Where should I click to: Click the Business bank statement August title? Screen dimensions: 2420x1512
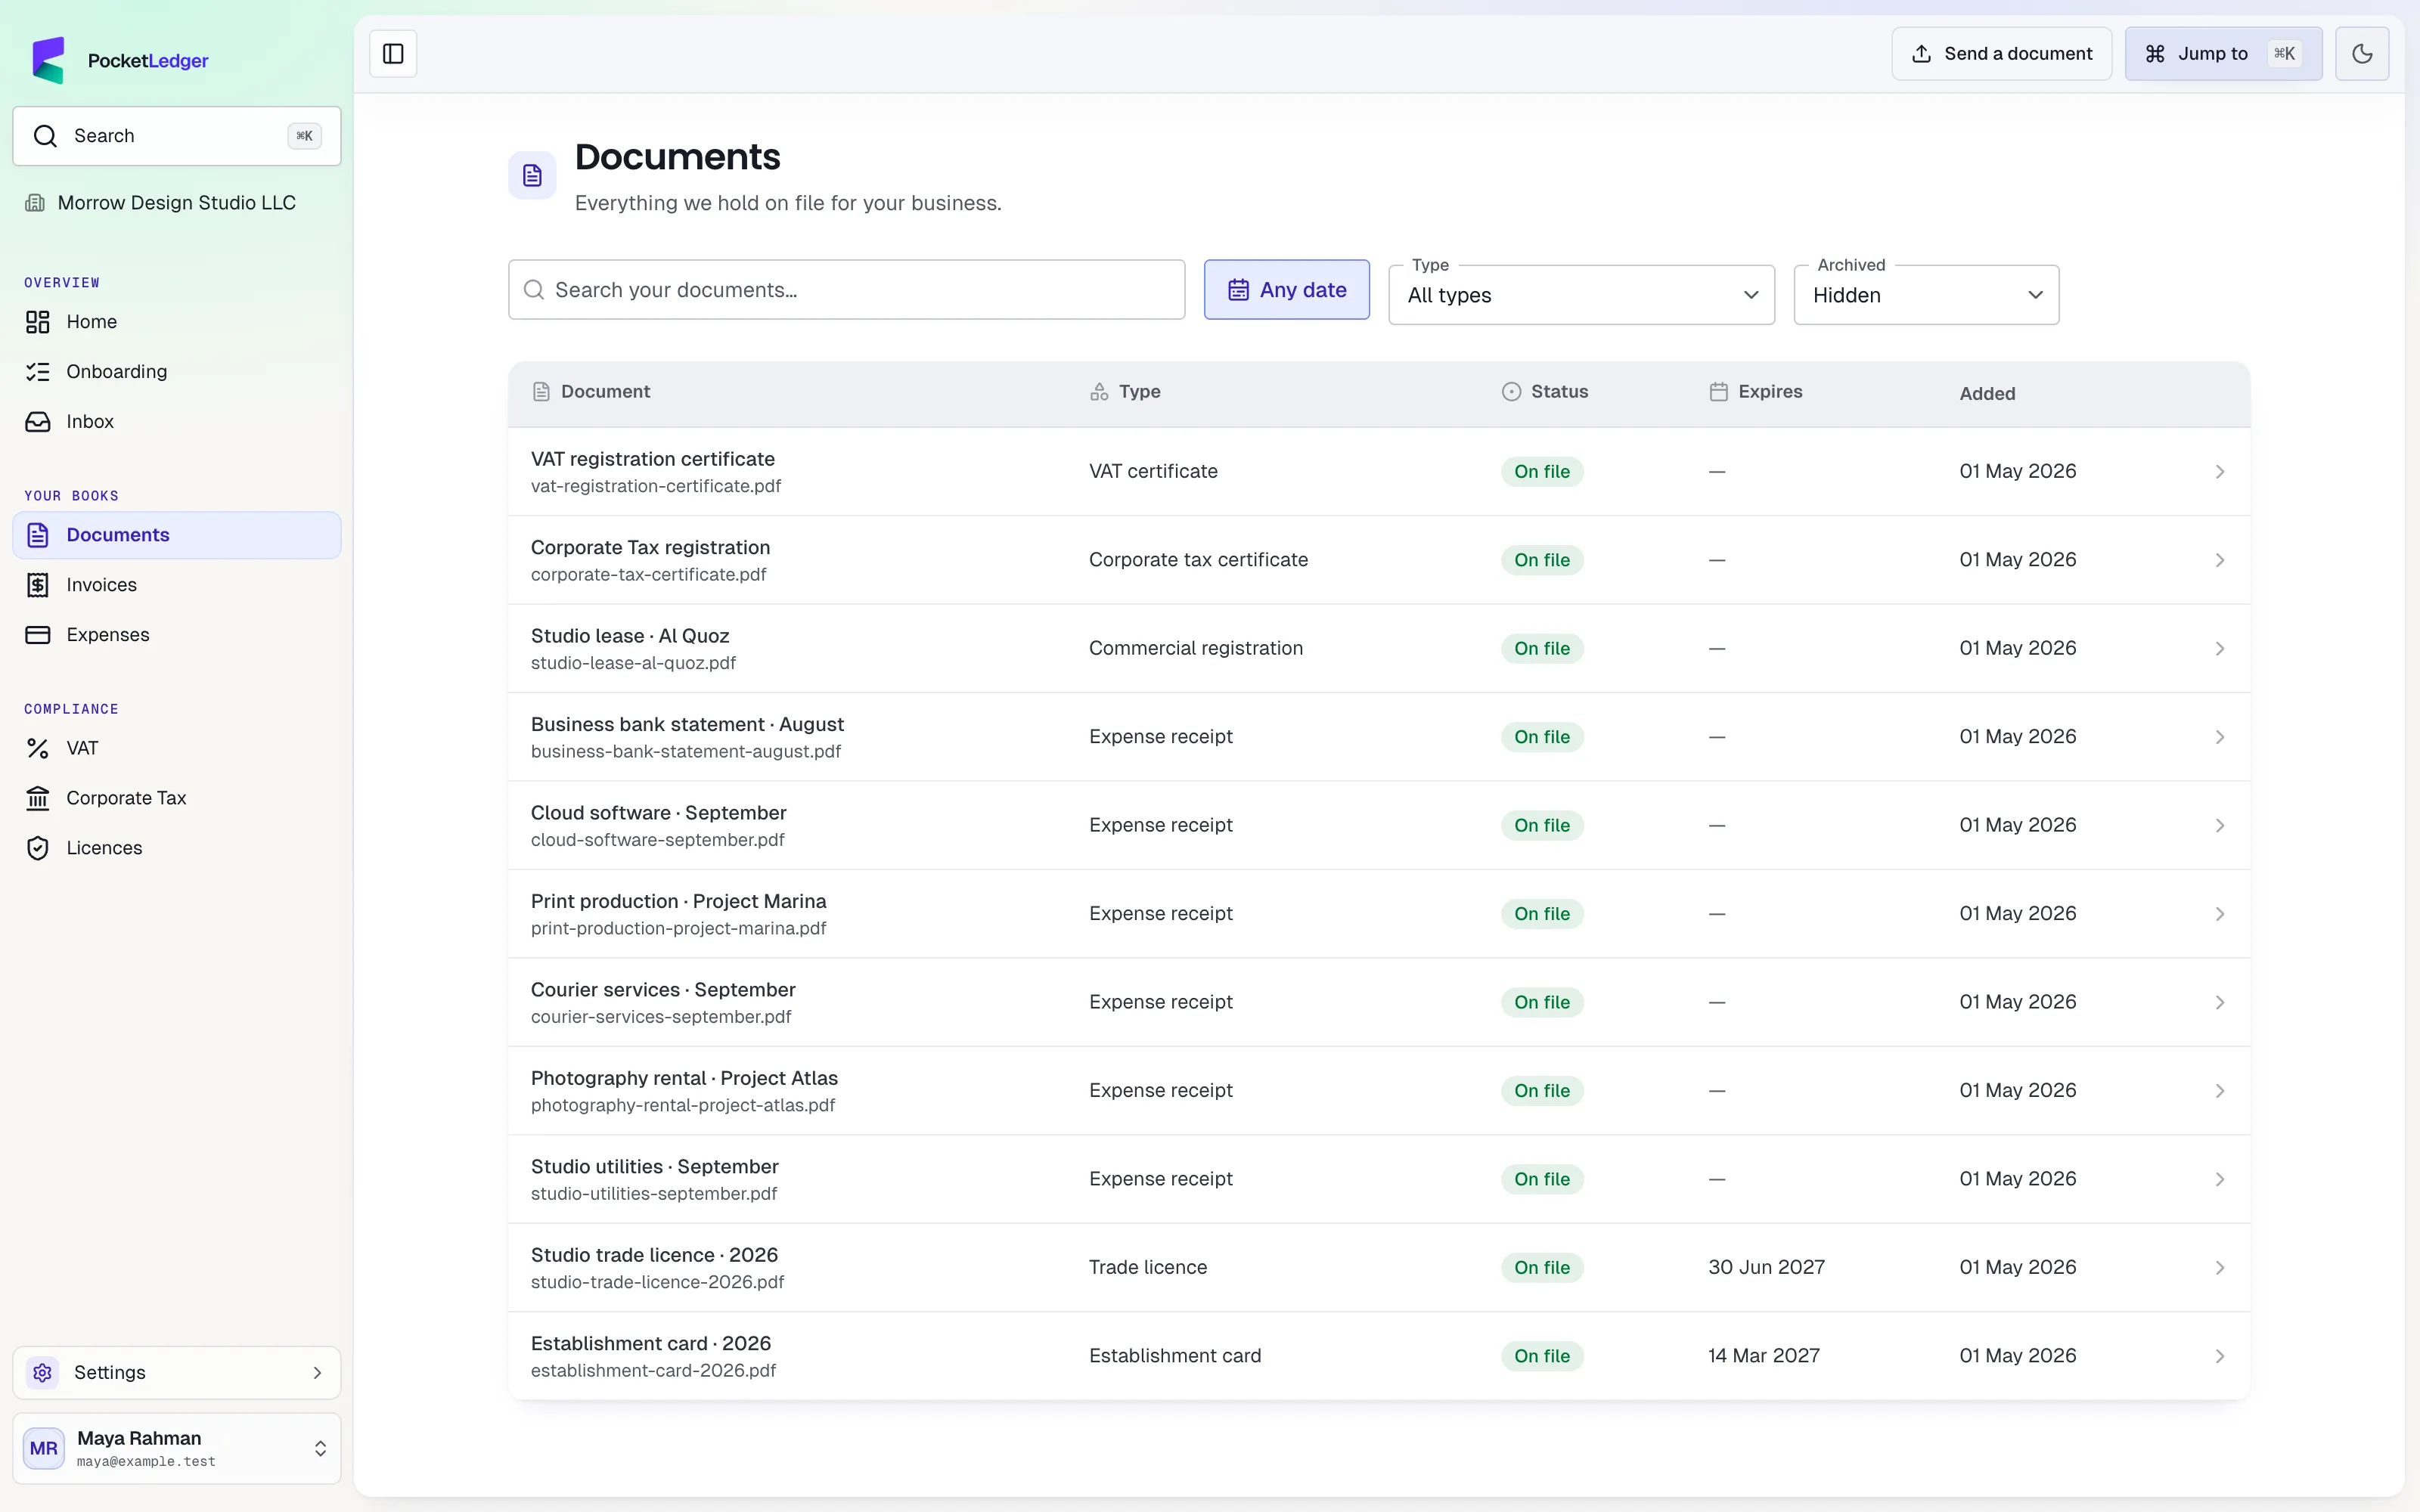tap(687, 724)
